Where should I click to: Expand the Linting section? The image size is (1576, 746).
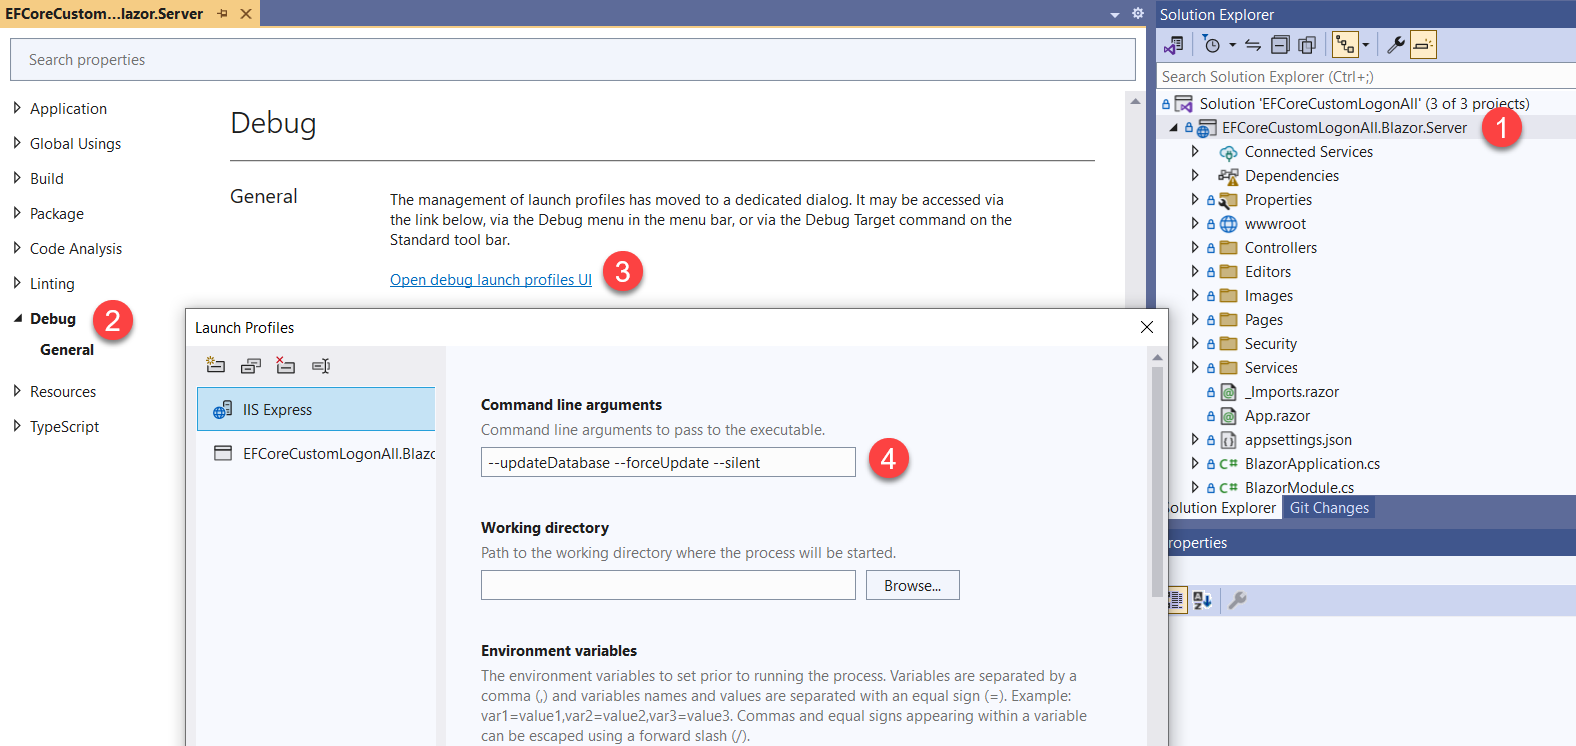click(17, 283)
